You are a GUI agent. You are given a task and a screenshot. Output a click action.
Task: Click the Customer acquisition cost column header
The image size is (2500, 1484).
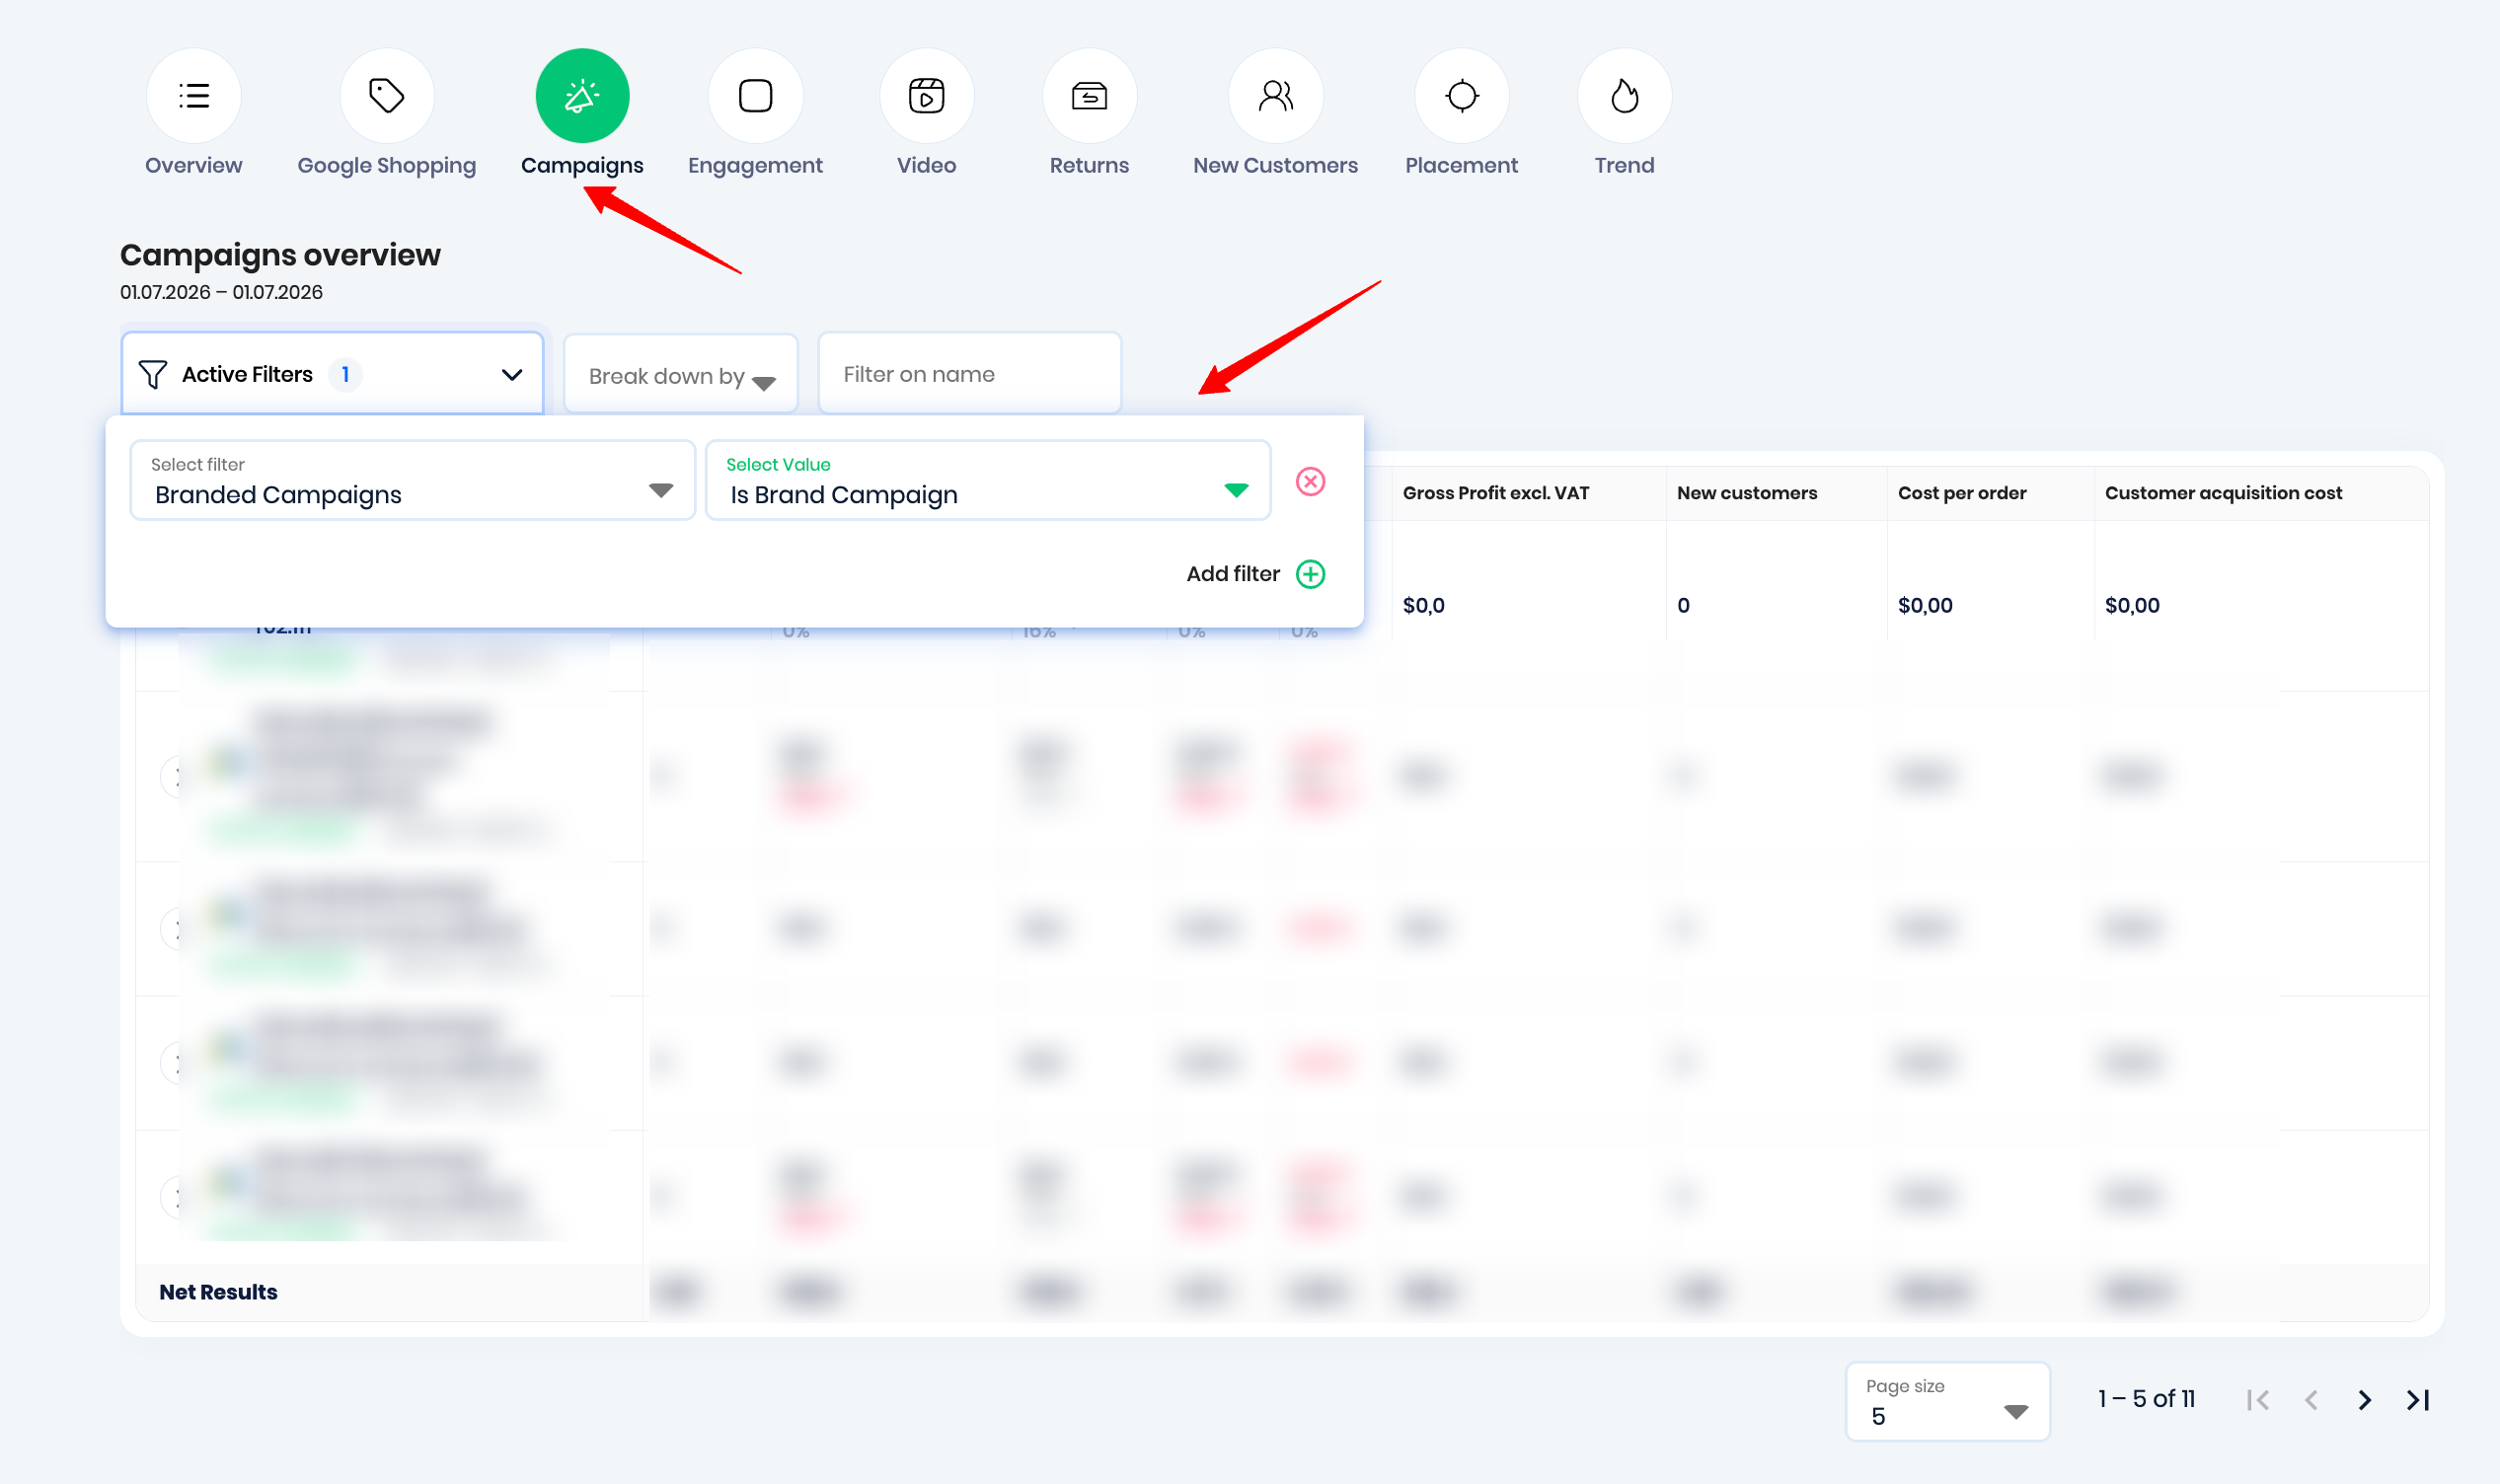[x=2223, y=493]
